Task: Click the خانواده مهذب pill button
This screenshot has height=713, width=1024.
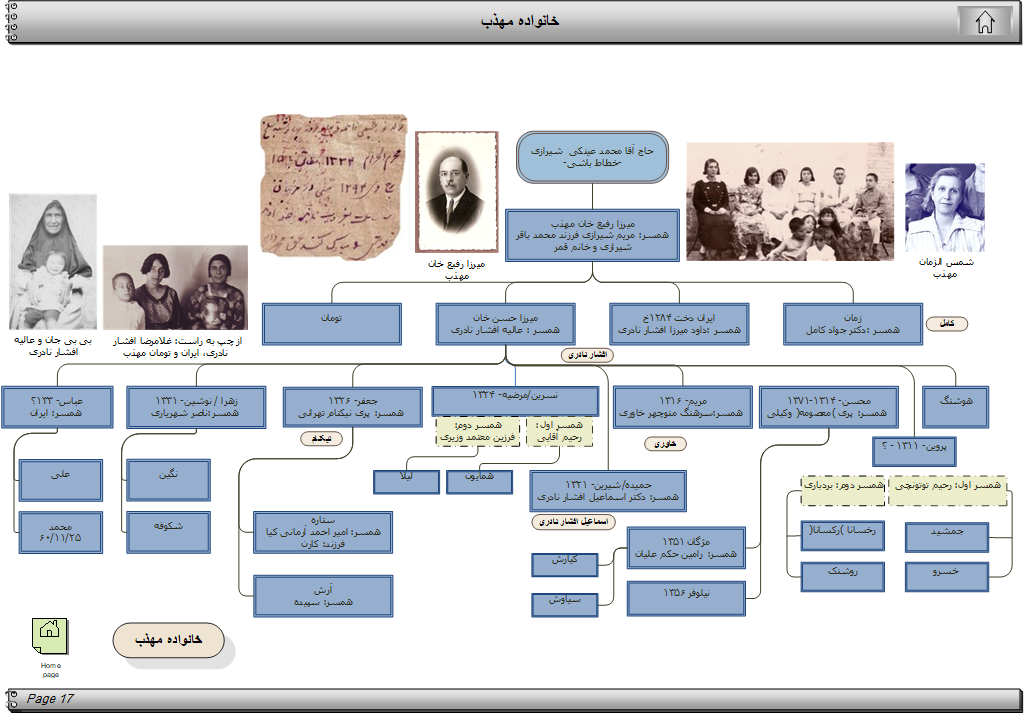Action: [x=168, y=640]
